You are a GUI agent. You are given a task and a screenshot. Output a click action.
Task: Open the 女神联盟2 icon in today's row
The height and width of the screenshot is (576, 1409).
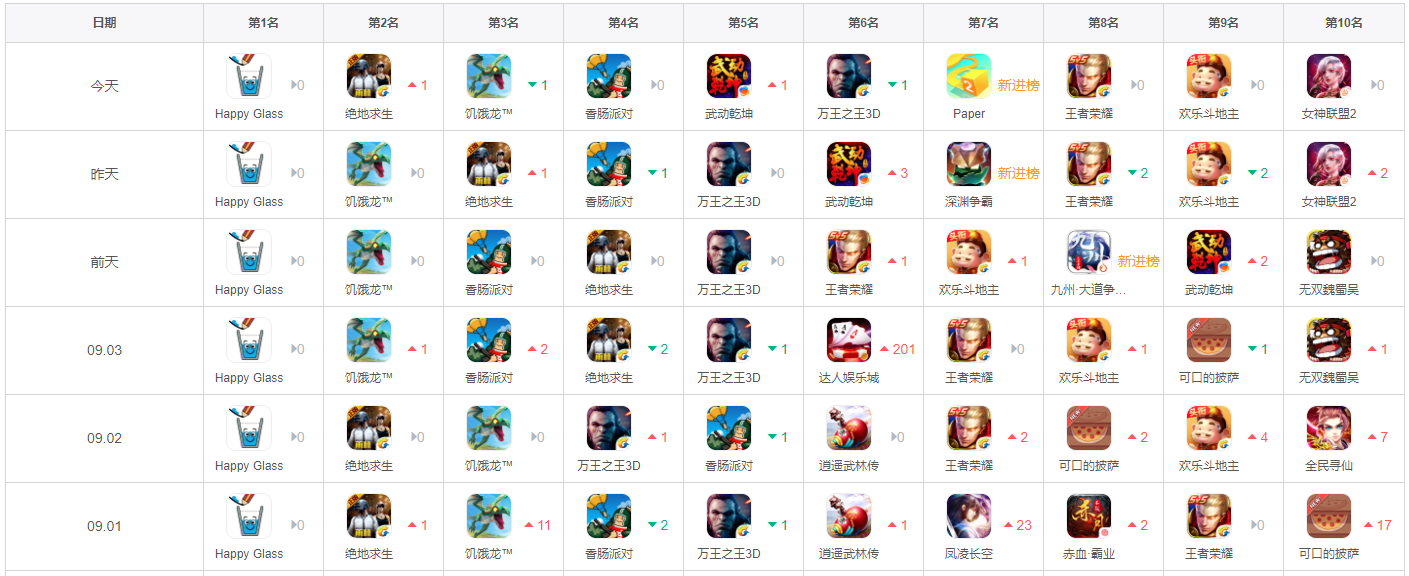(x=1329, y=76)
